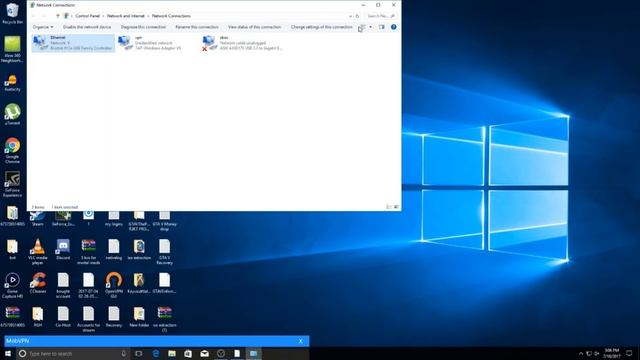640x360 pixels.
Task: Click Change settings of this connection
Action: pos(322,27)
